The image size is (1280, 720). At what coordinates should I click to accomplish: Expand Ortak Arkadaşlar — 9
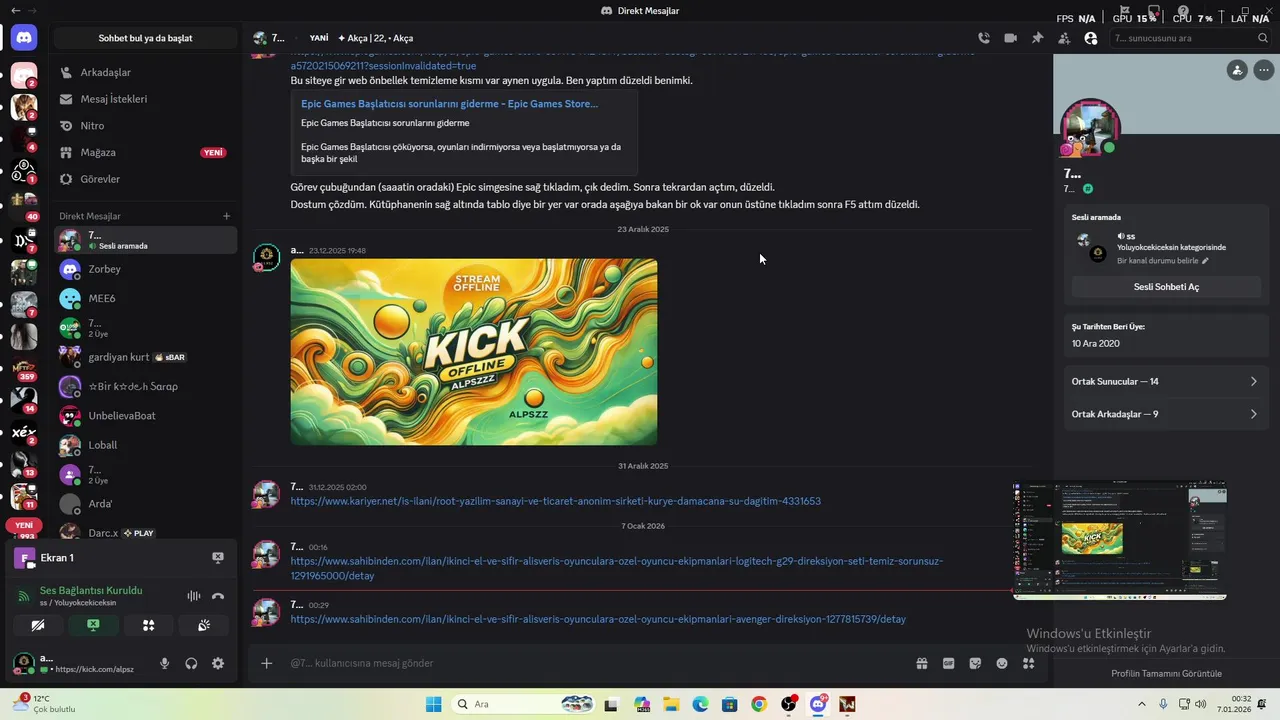coord(1166,414)
